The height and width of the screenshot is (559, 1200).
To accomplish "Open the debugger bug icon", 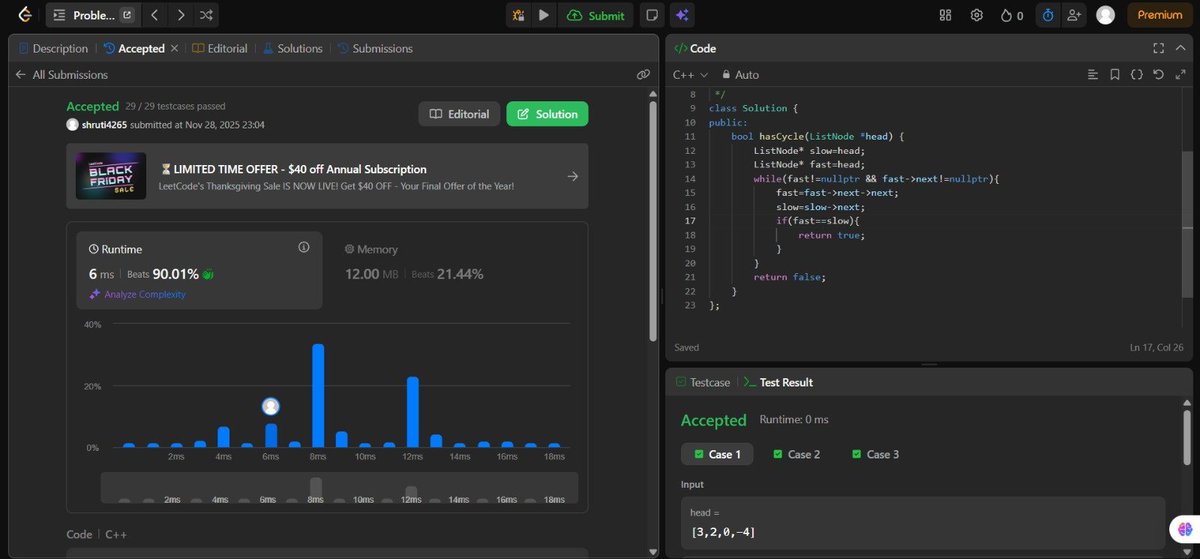I will tap(518, 15).
